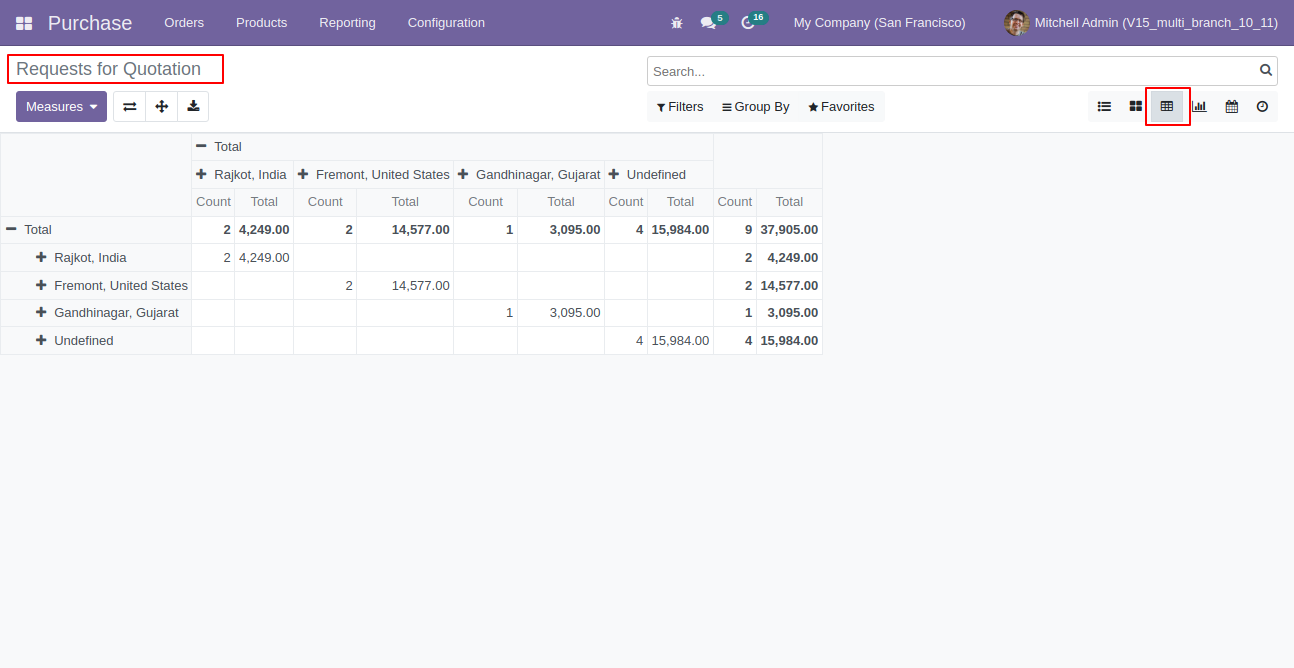Open the Orders menu

[x=184, y=23]
